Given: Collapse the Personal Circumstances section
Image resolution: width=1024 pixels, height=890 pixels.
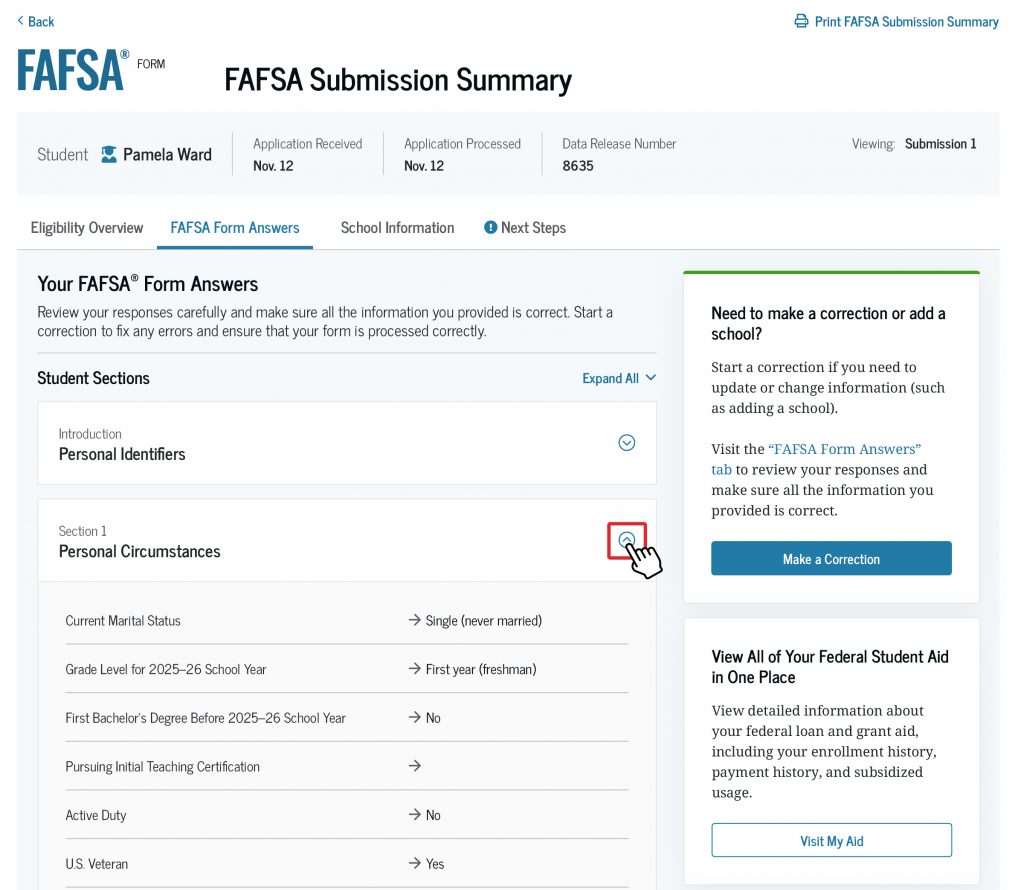Looking at the screenshot, I should tap(627, 541).
